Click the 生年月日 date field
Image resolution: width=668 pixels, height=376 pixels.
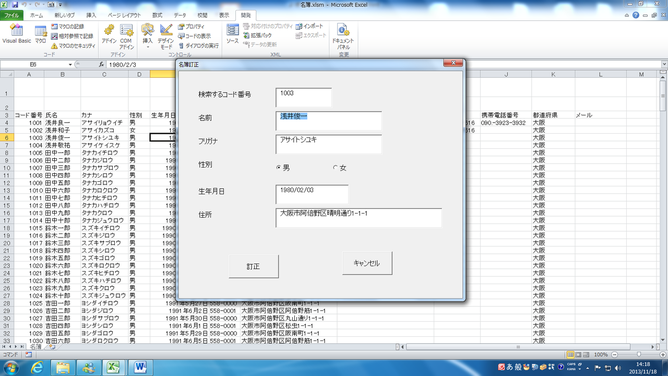click(x=312, y=194)
